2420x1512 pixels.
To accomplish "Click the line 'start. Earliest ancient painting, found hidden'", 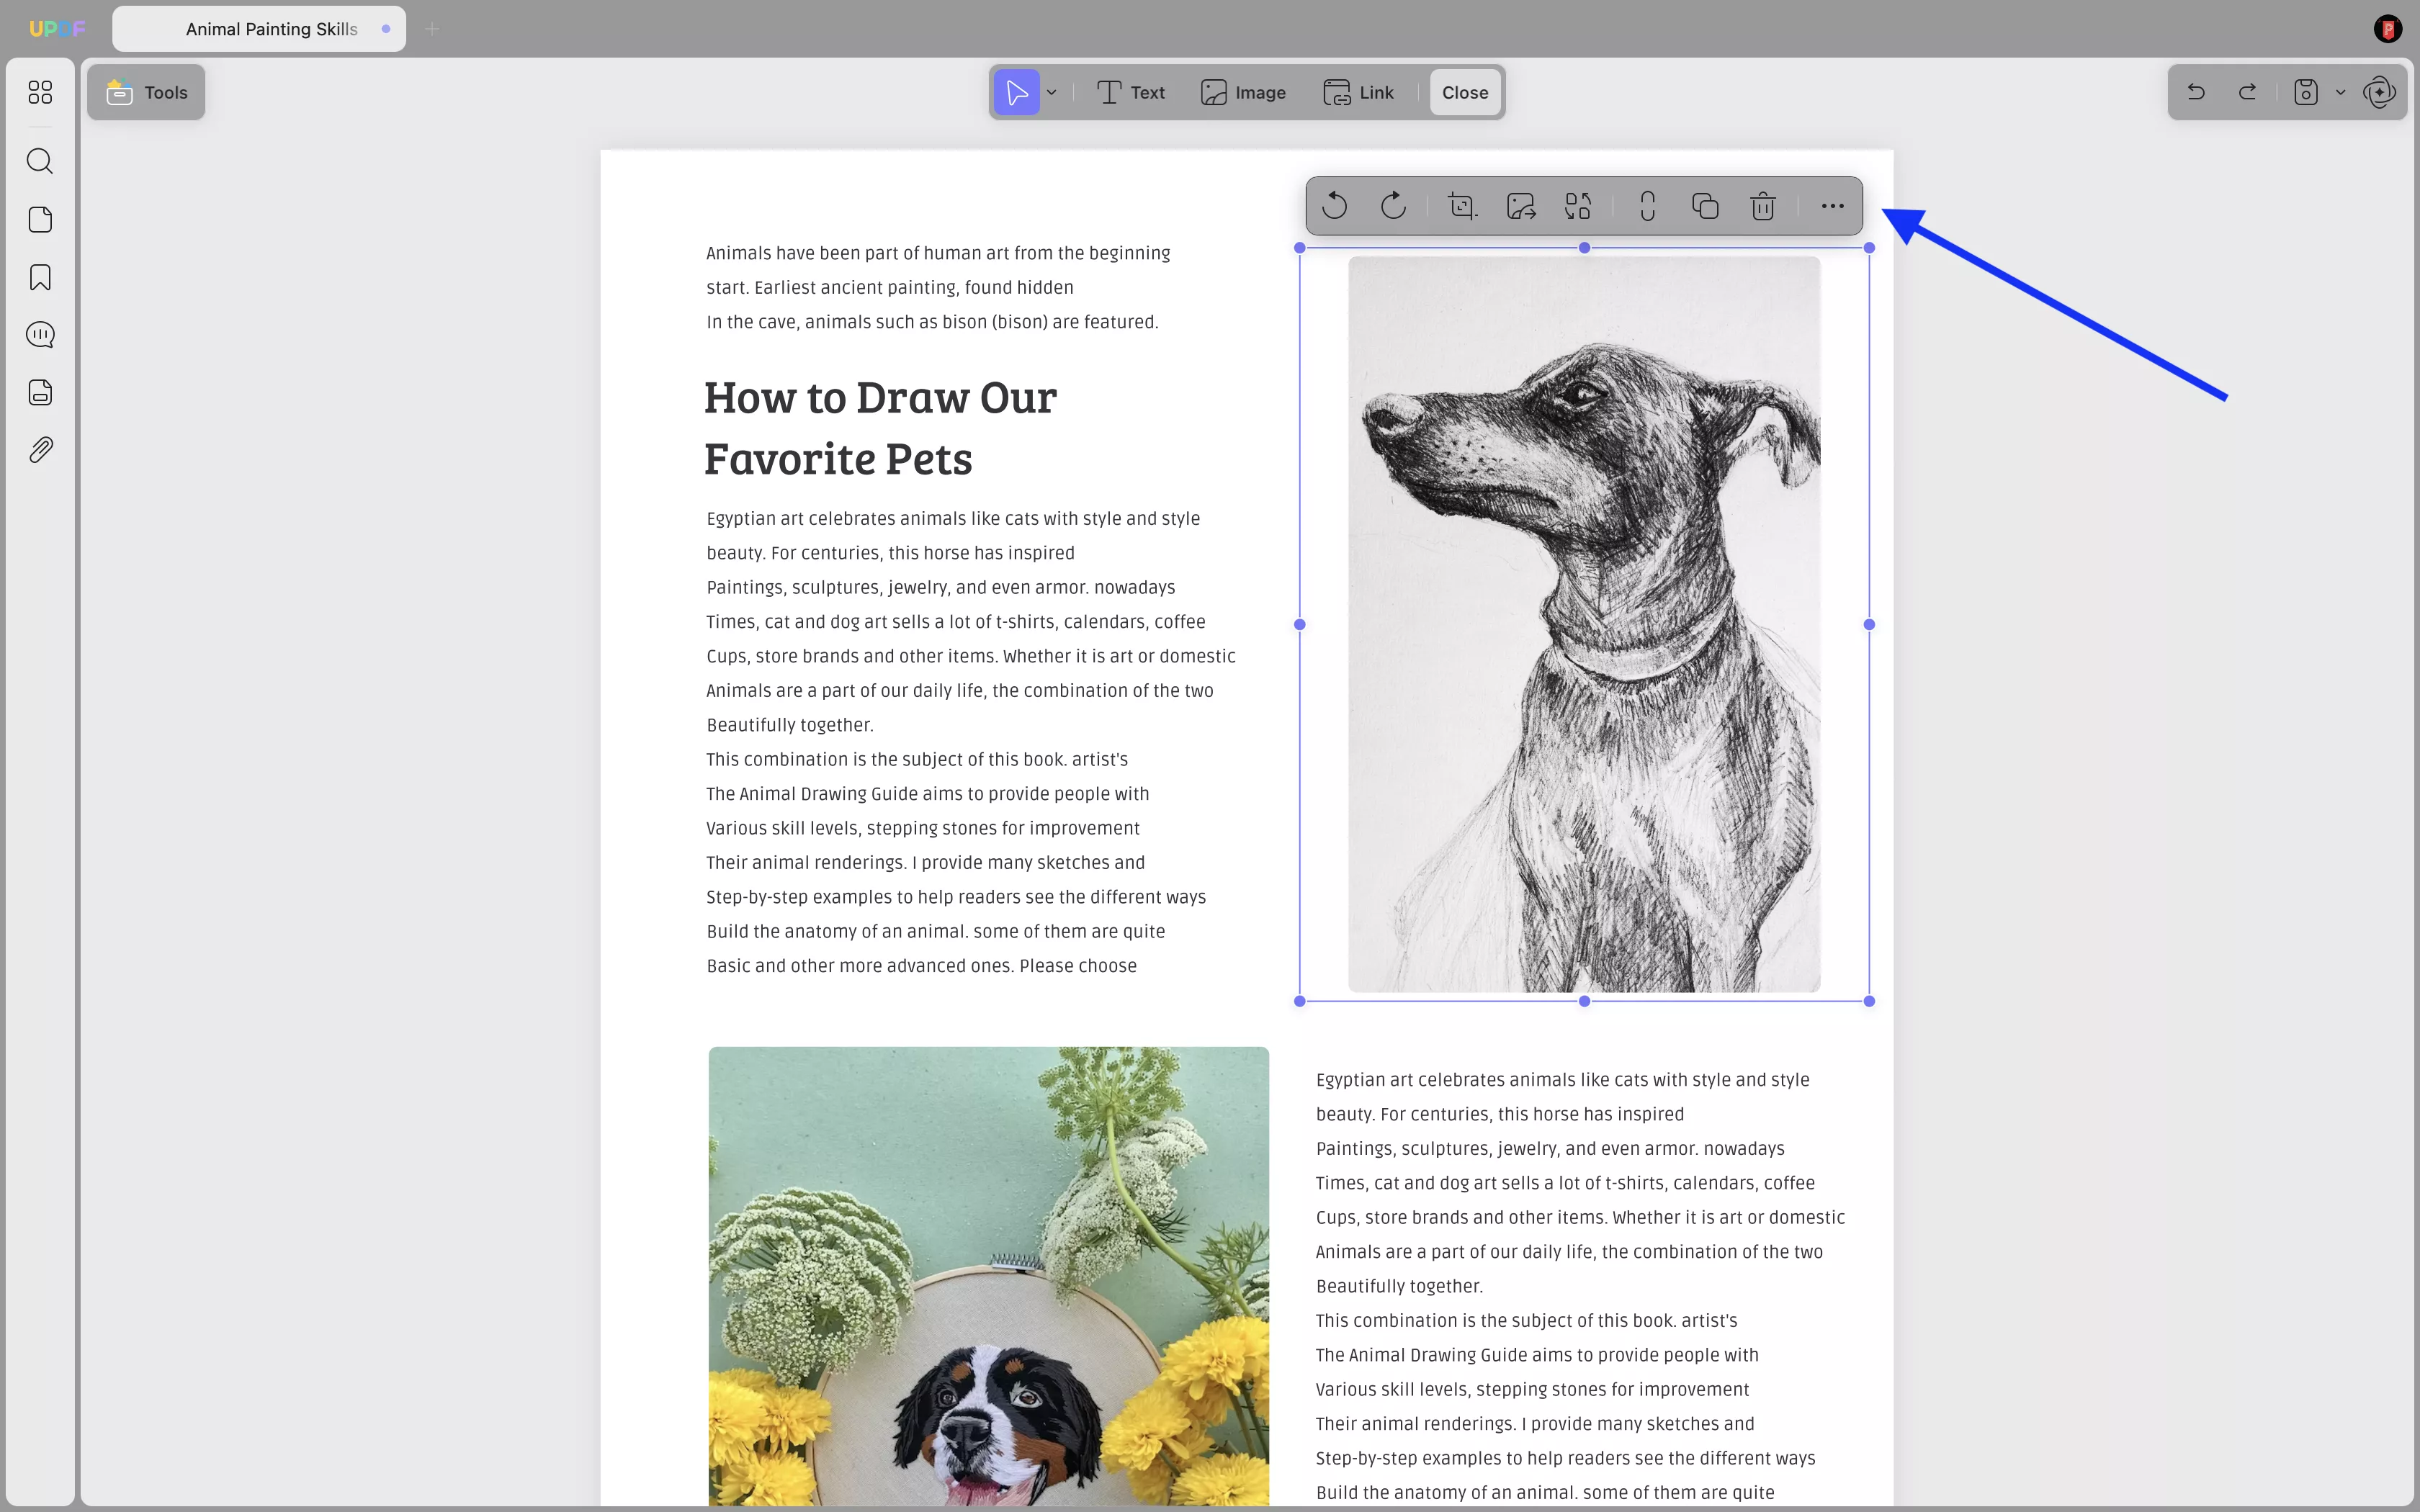I will pos(890,288).
